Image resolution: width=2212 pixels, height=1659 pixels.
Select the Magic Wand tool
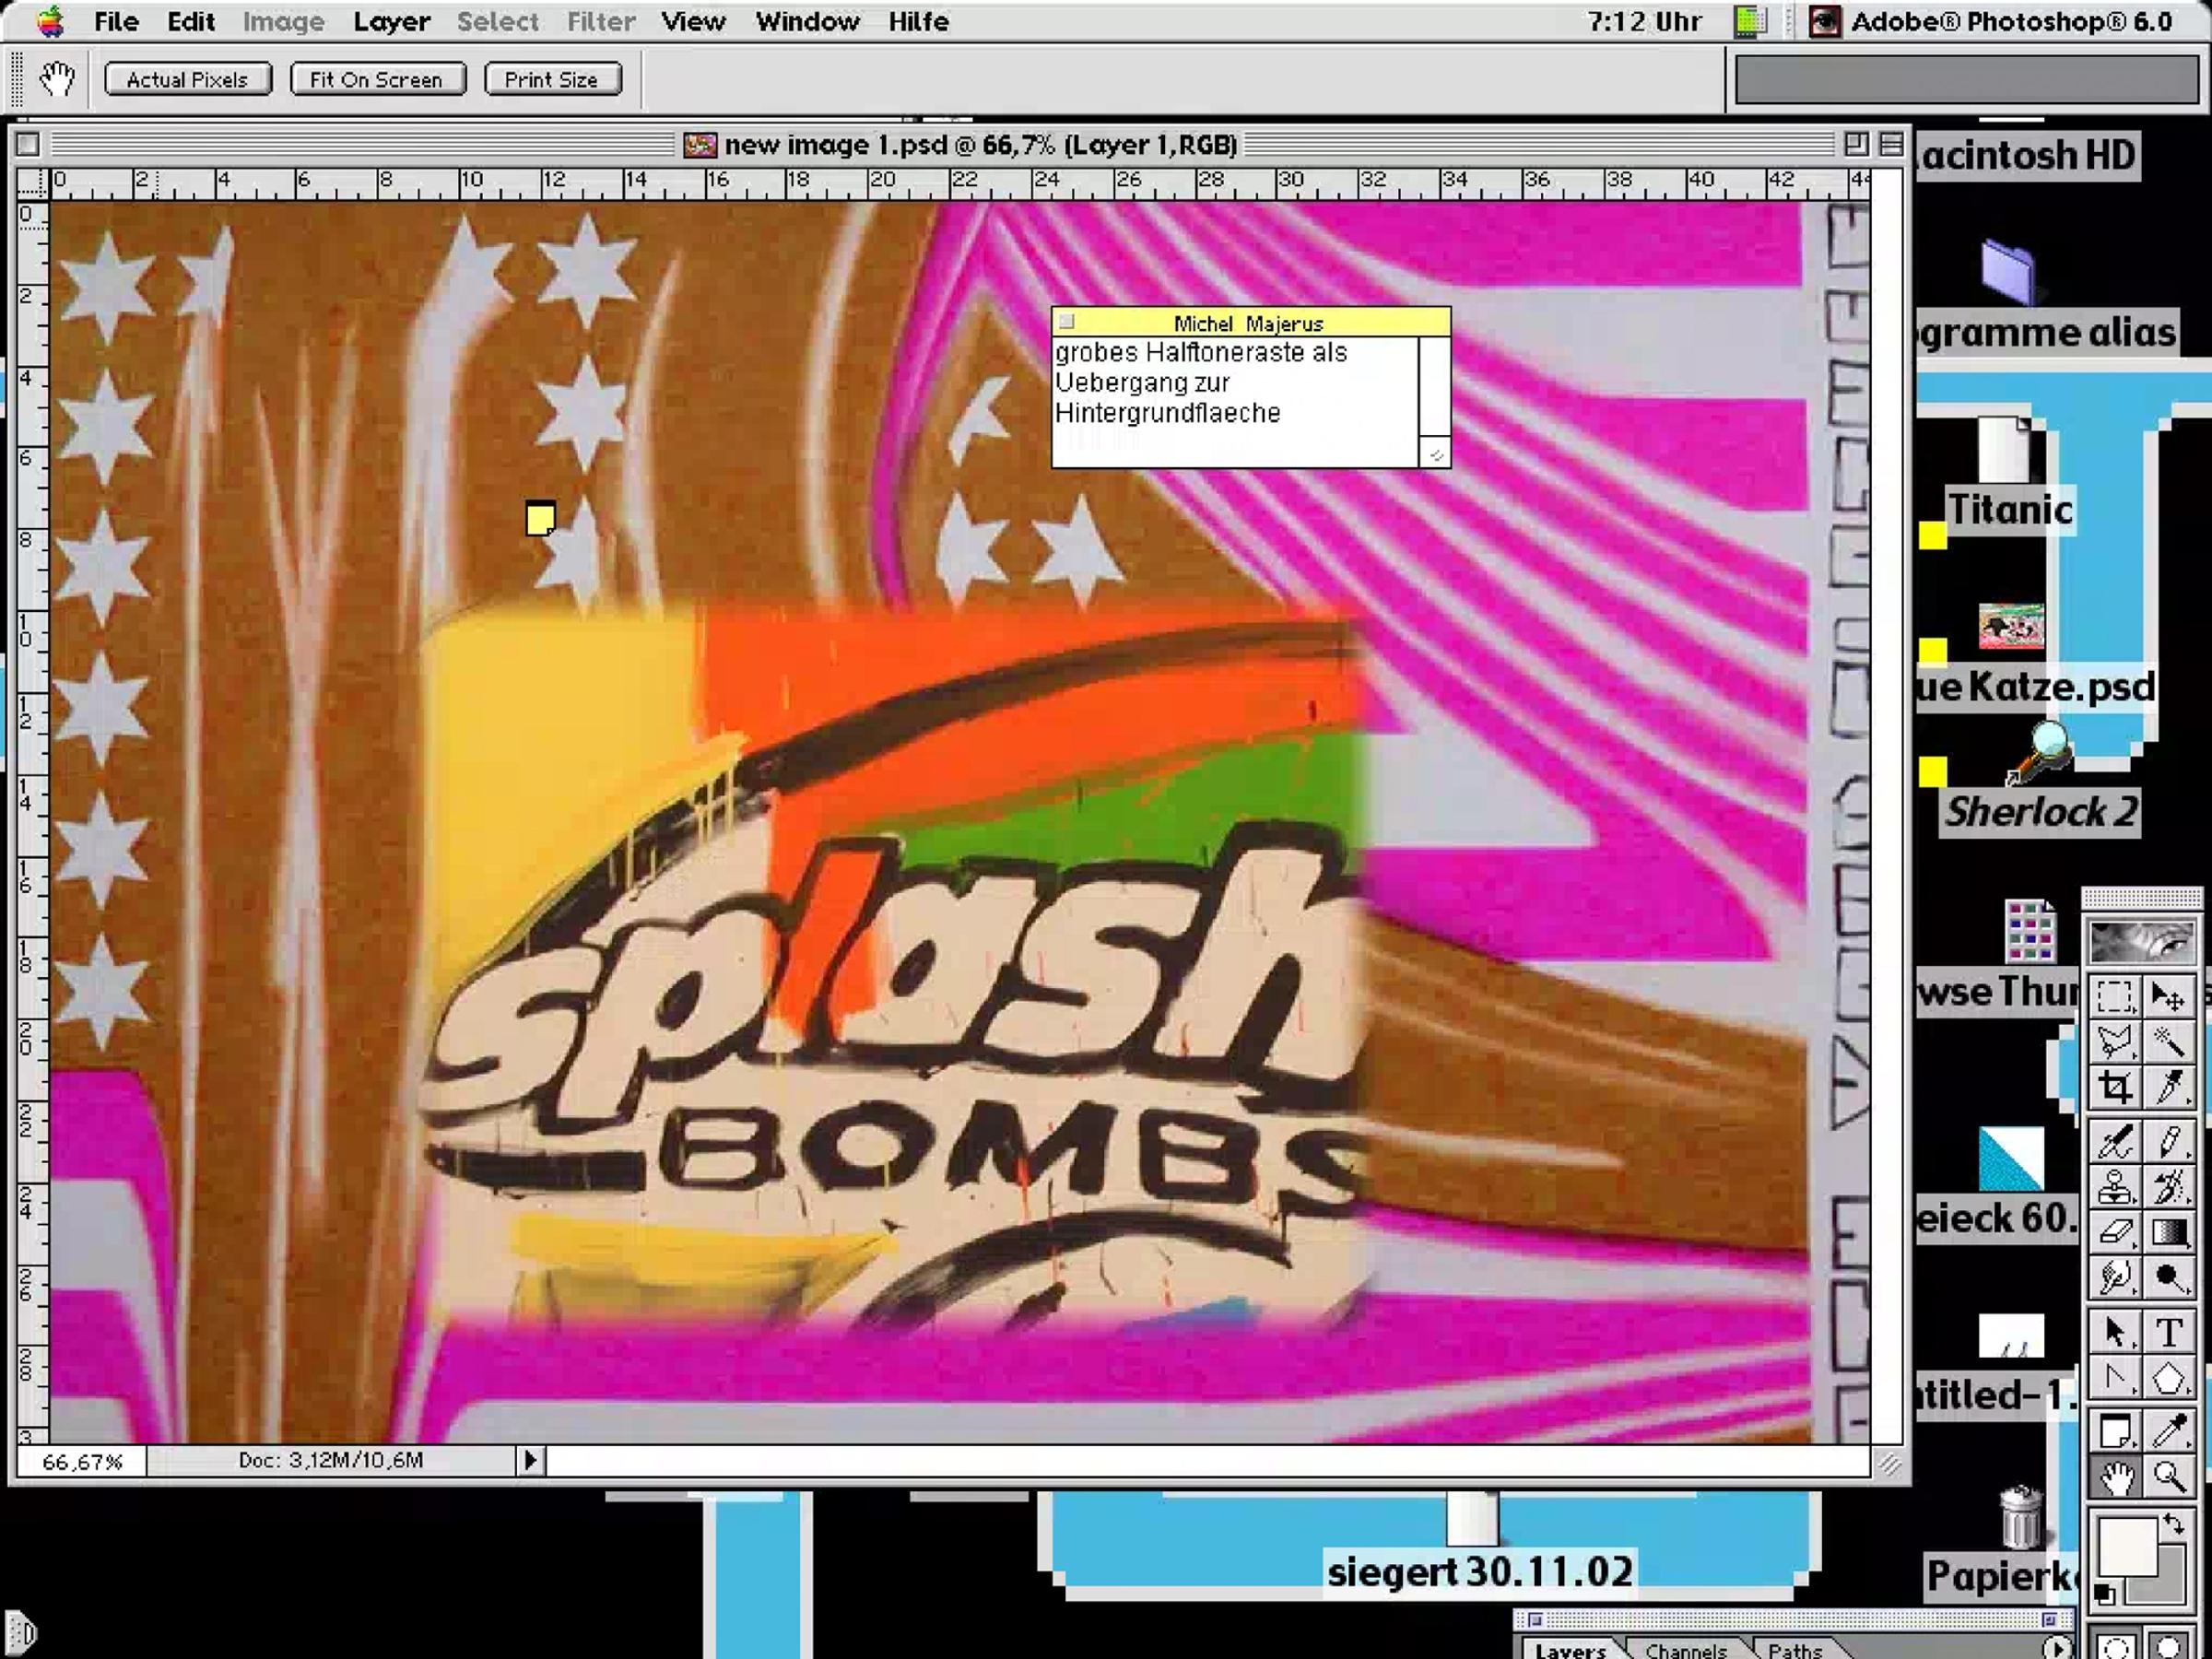tap(2168, 1042)
